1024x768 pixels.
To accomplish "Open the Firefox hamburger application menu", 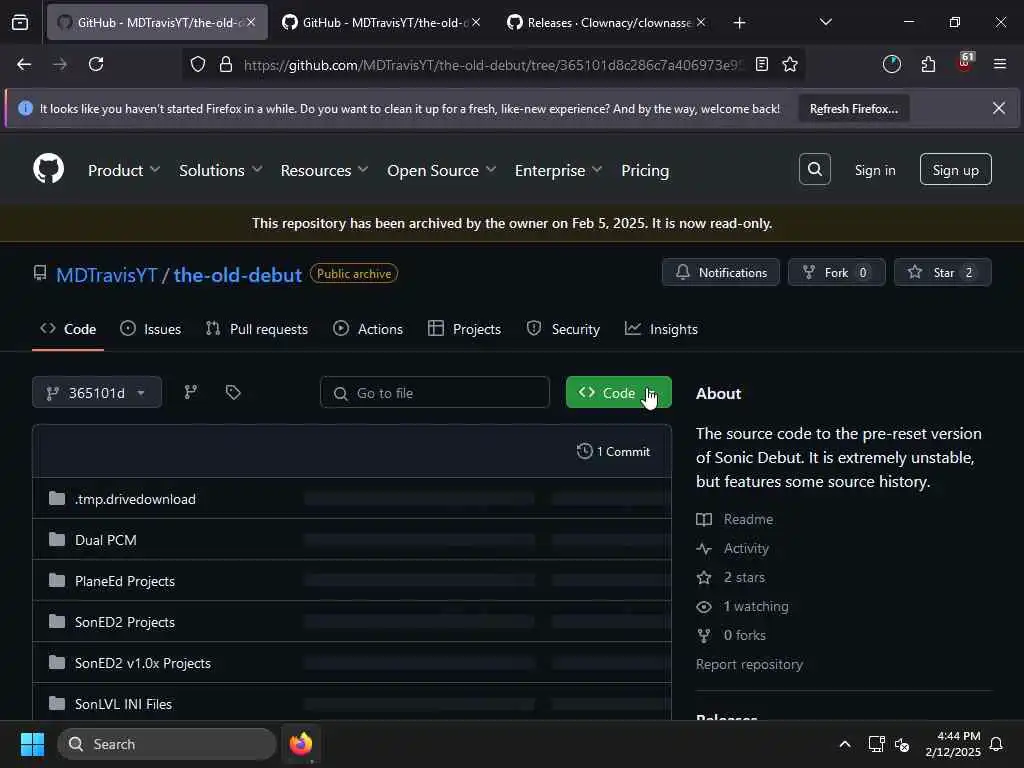I will coord(999,64).
